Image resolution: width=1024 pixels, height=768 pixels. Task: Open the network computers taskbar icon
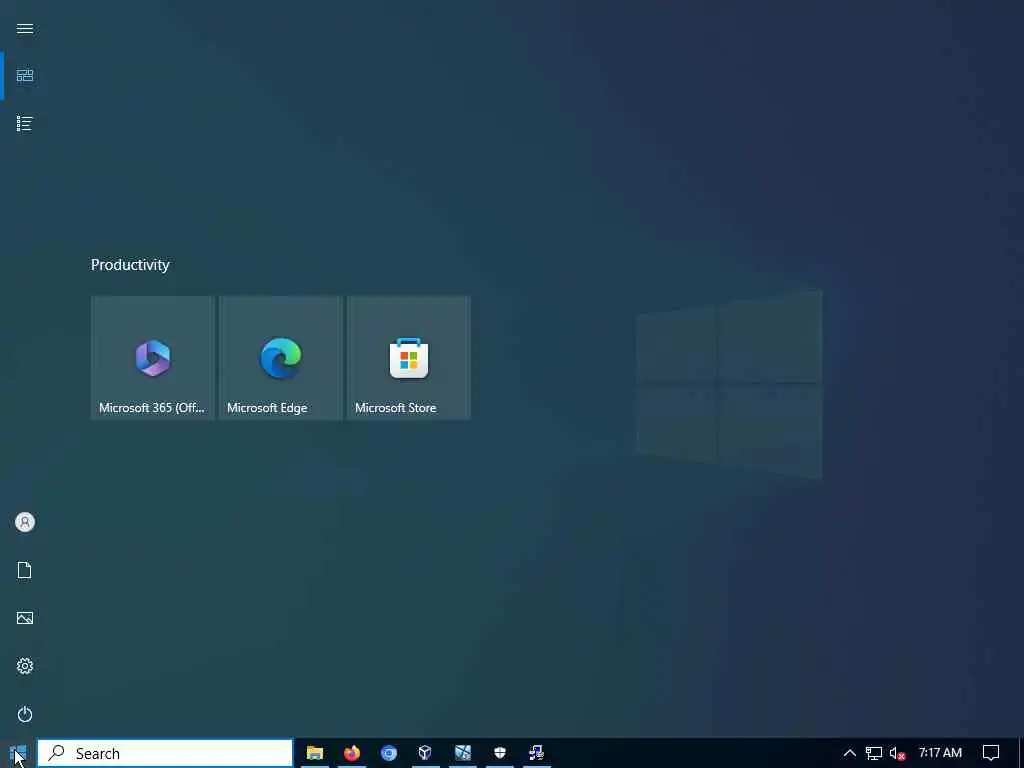click(537, 753)
